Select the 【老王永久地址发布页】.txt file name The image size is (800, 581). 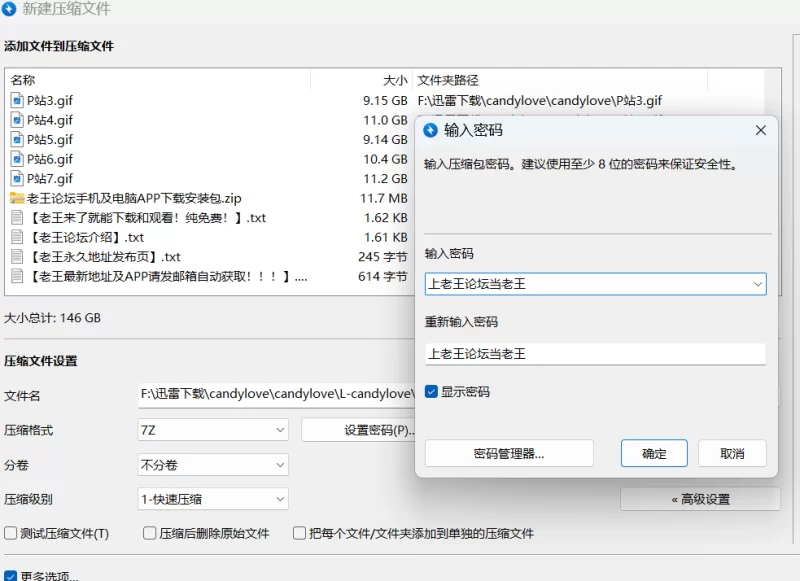(105, 257)
